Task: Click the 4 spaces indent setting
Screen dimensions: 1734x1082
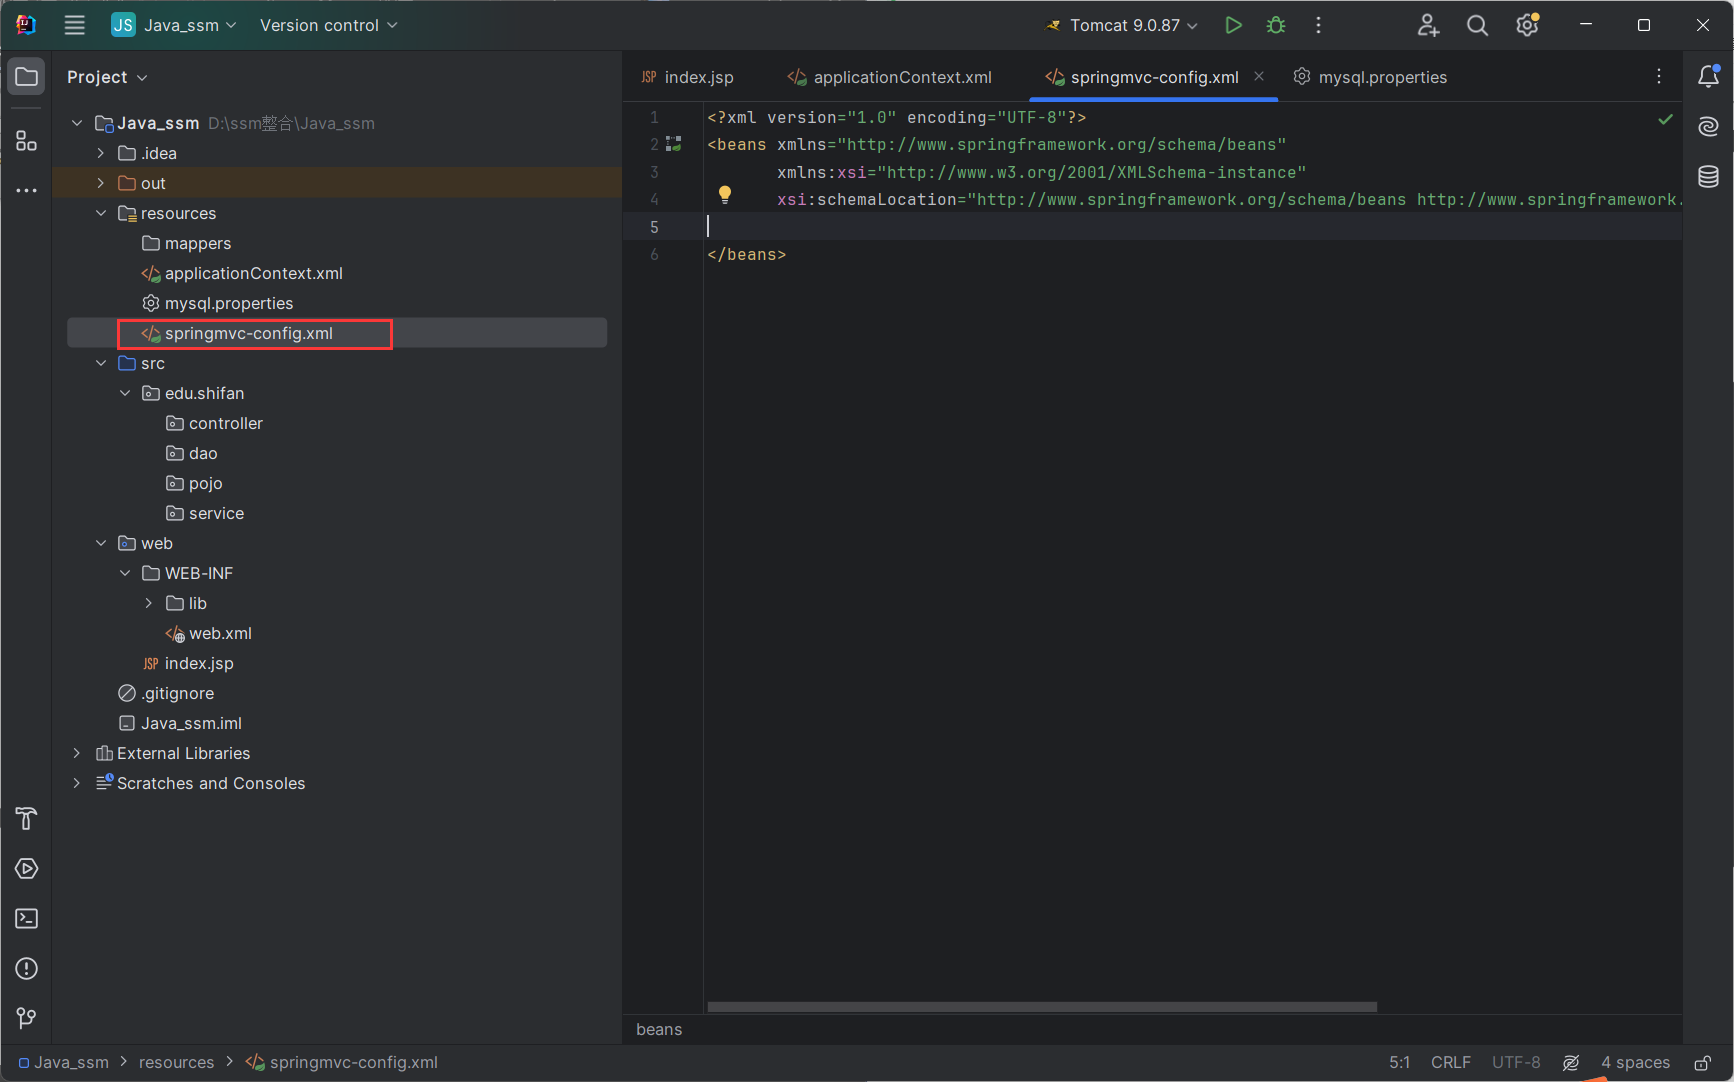Action: [1635, 1062]
